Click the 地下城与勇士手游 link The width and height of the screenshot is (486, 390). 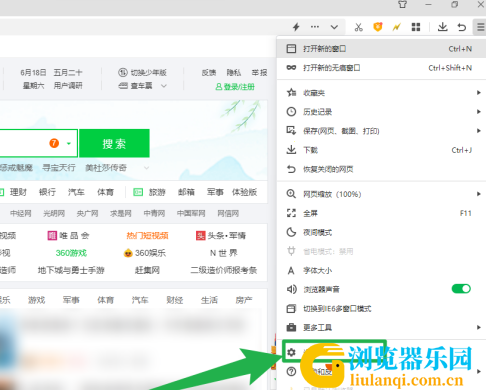tap(71, 270)
